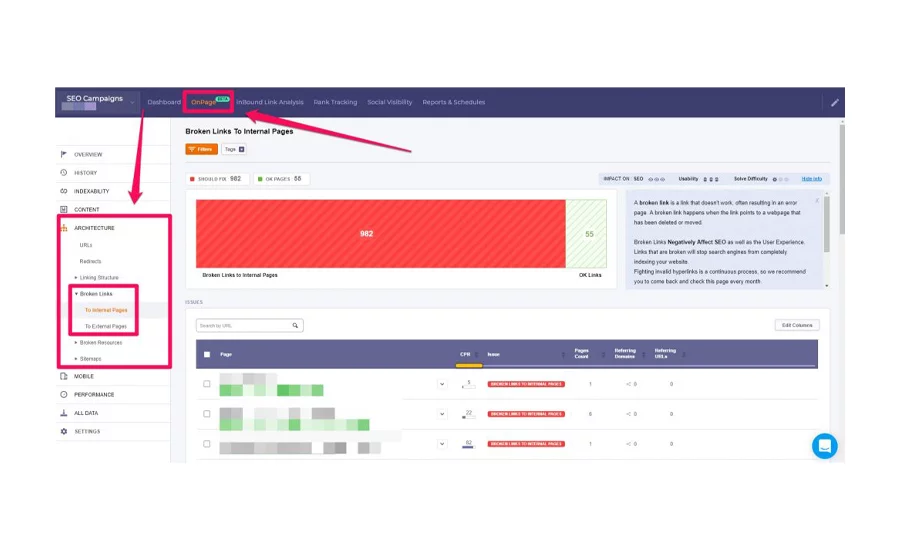Screen dimensions: 900x550
Task: Sort by the CPR column
Action: click(469, 354)
